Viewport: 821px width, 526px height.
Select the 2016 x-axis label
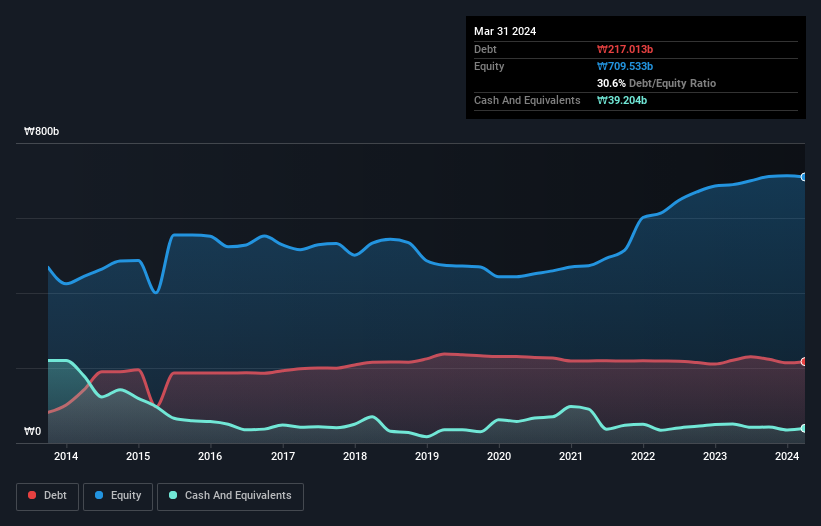210,456
